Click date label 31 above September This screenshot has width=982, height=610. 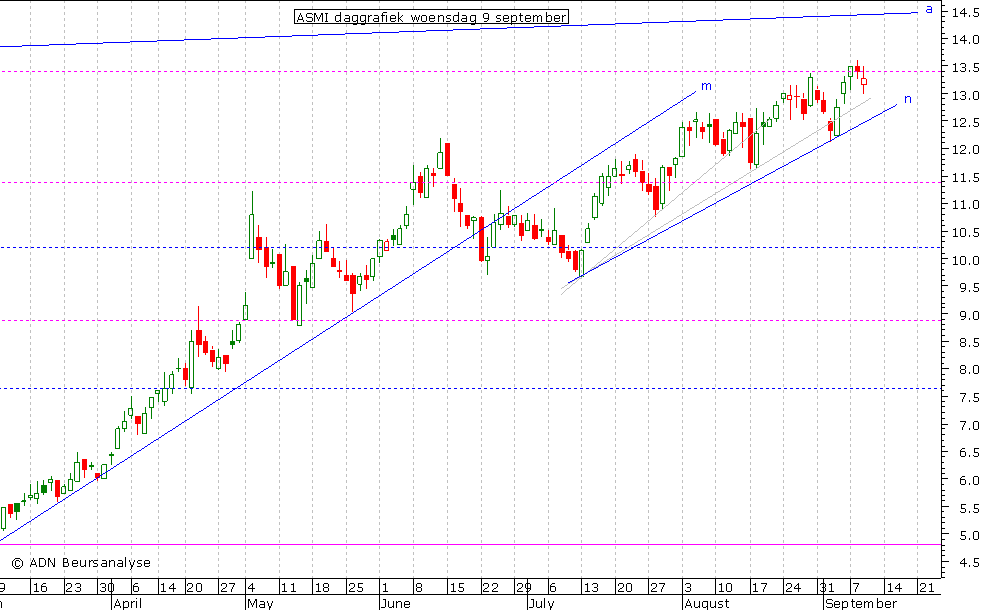point(827,587)
